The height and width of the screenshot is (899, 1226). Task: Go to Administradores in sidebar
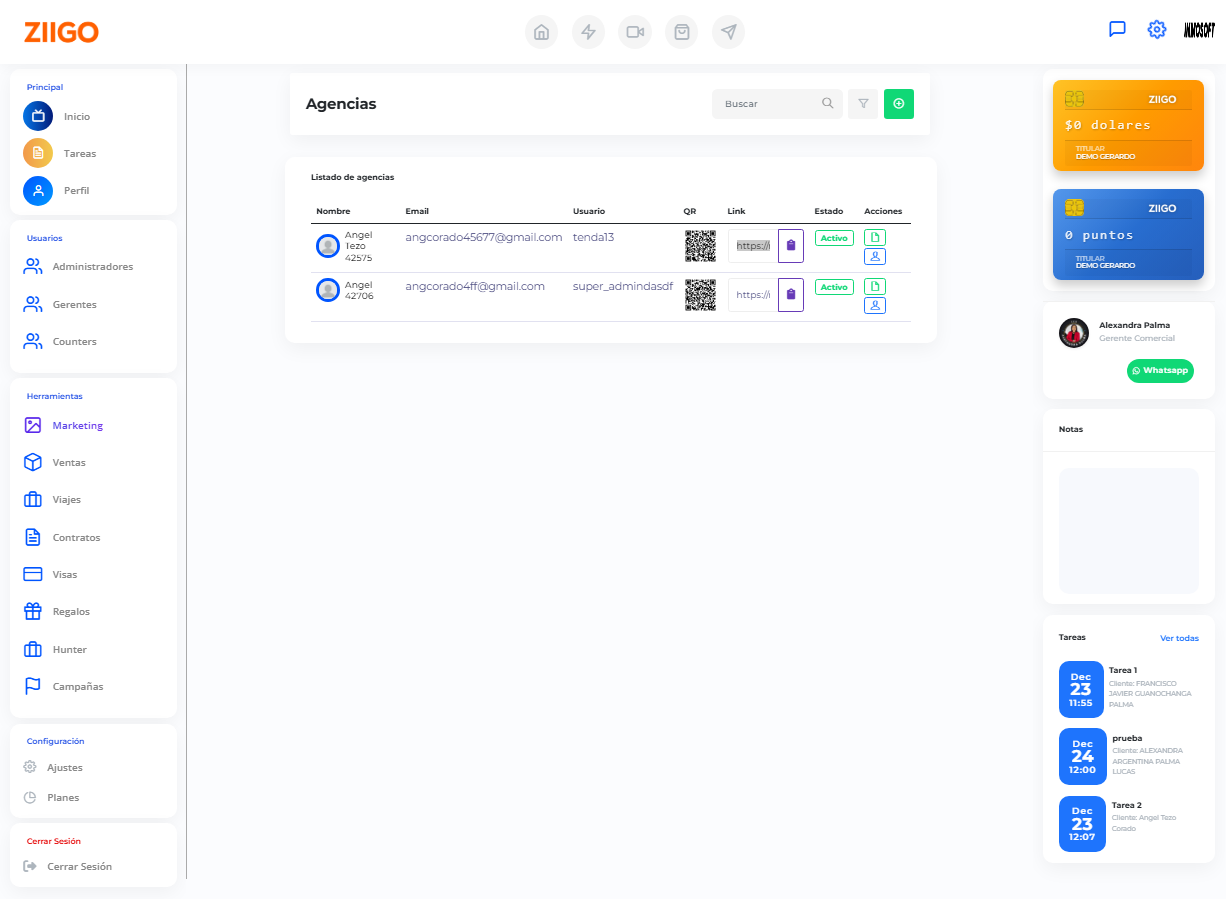92,267
